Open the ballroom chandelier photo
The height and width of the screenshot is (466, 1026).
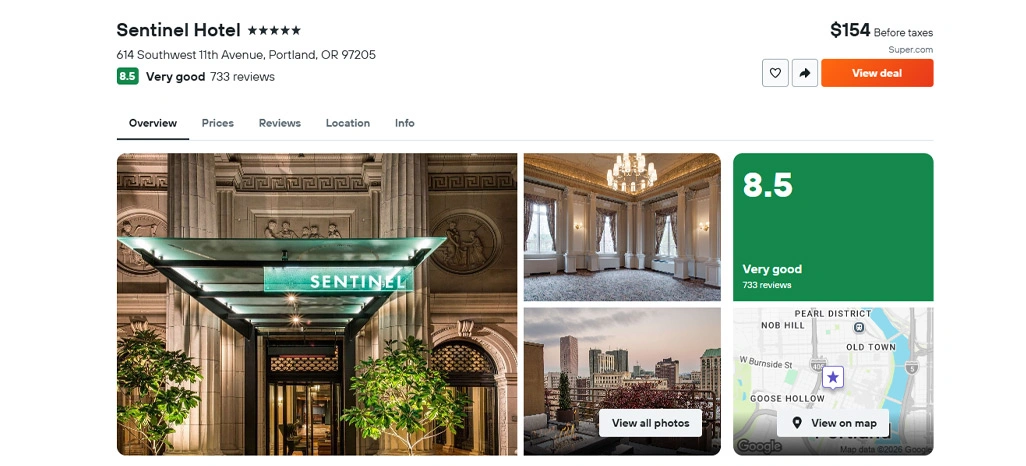(x=622, y=227)
